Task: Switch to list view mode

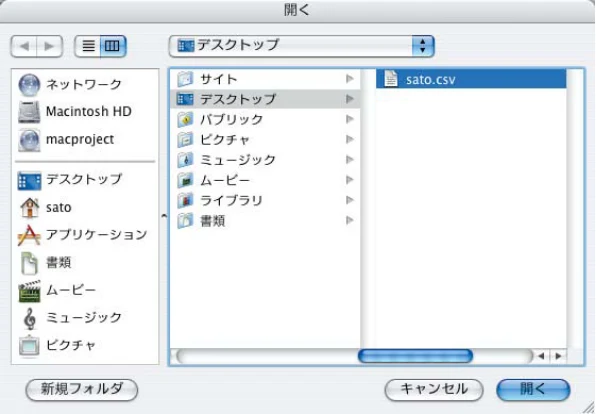Action: tap(88, 46)
